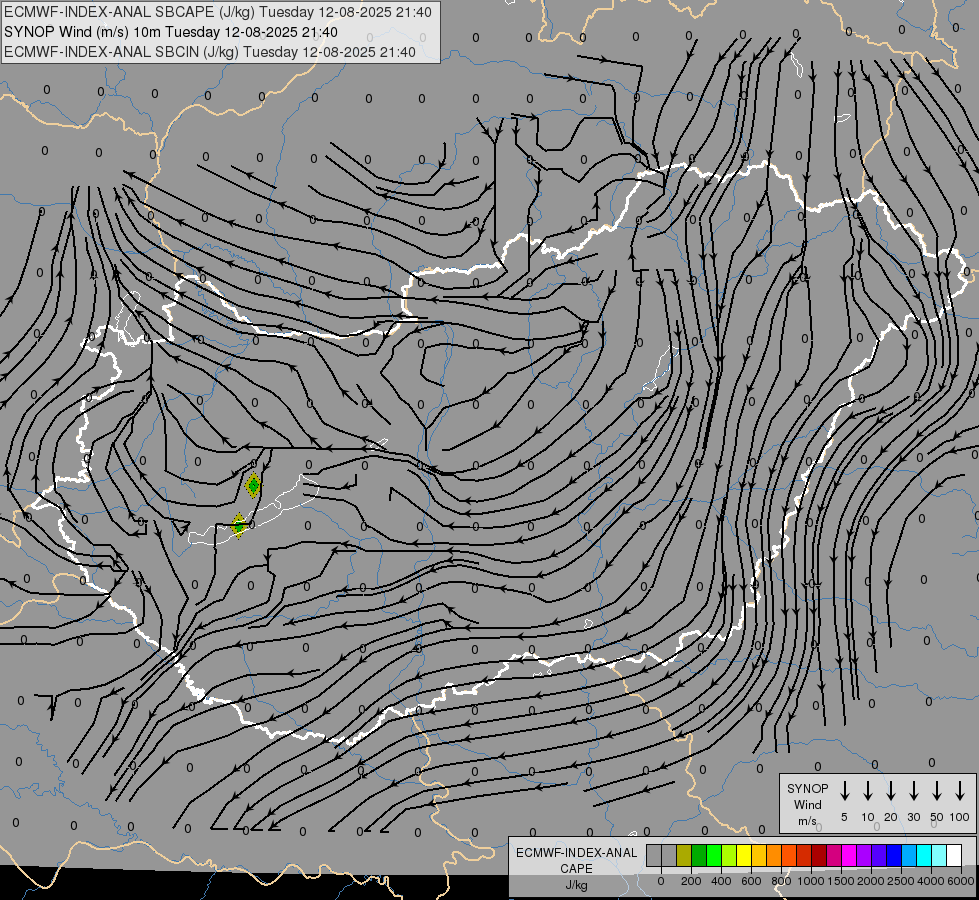
Task: Select the olive CAPE legend swatch
Action: (x=684, y=855)
